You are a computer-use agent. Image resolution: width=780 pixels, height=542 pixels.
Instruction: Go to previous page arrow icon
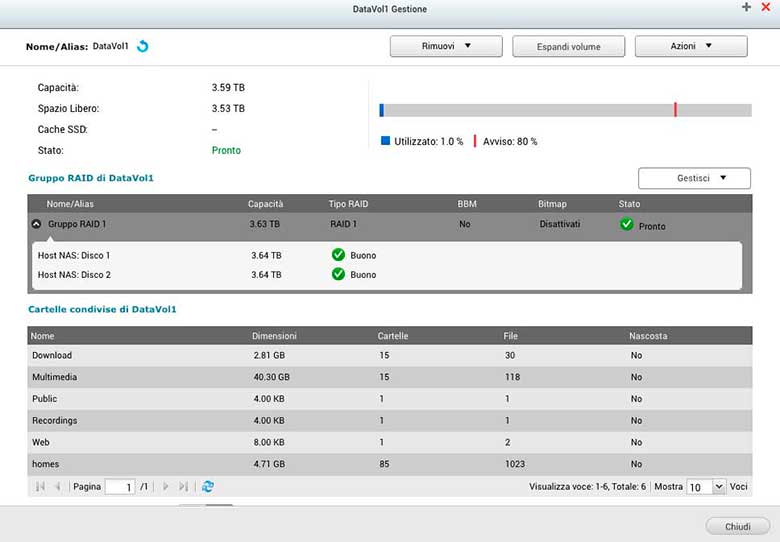click(58, 486)
